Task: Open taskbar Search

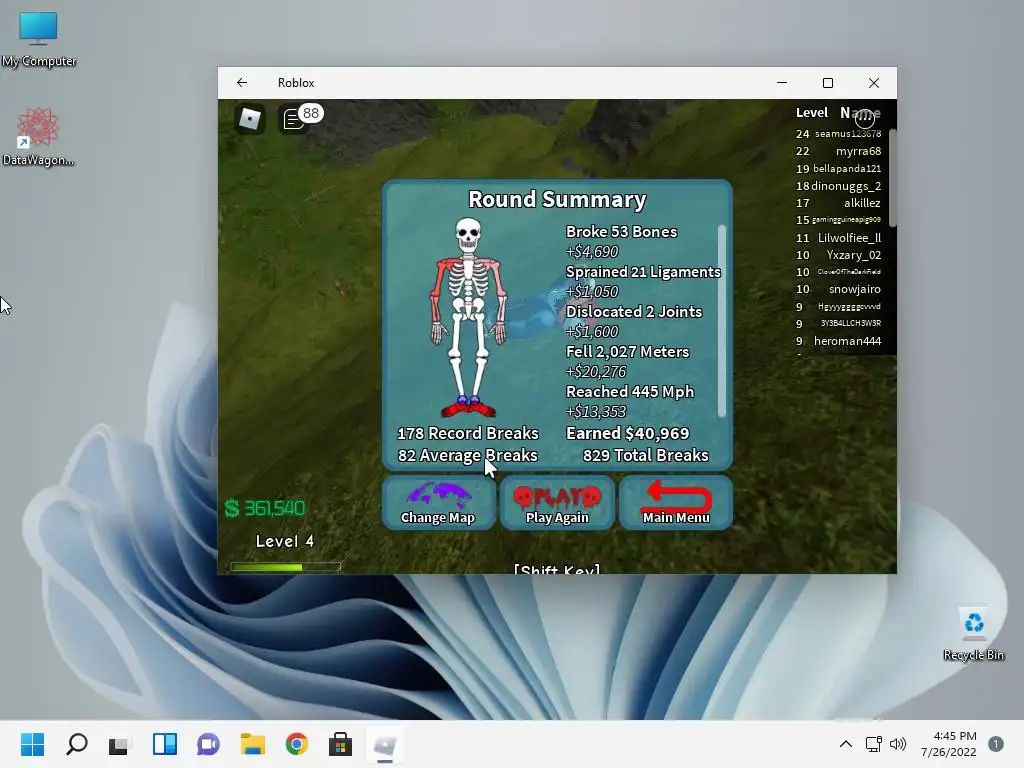Action: (x=76, y=744)
